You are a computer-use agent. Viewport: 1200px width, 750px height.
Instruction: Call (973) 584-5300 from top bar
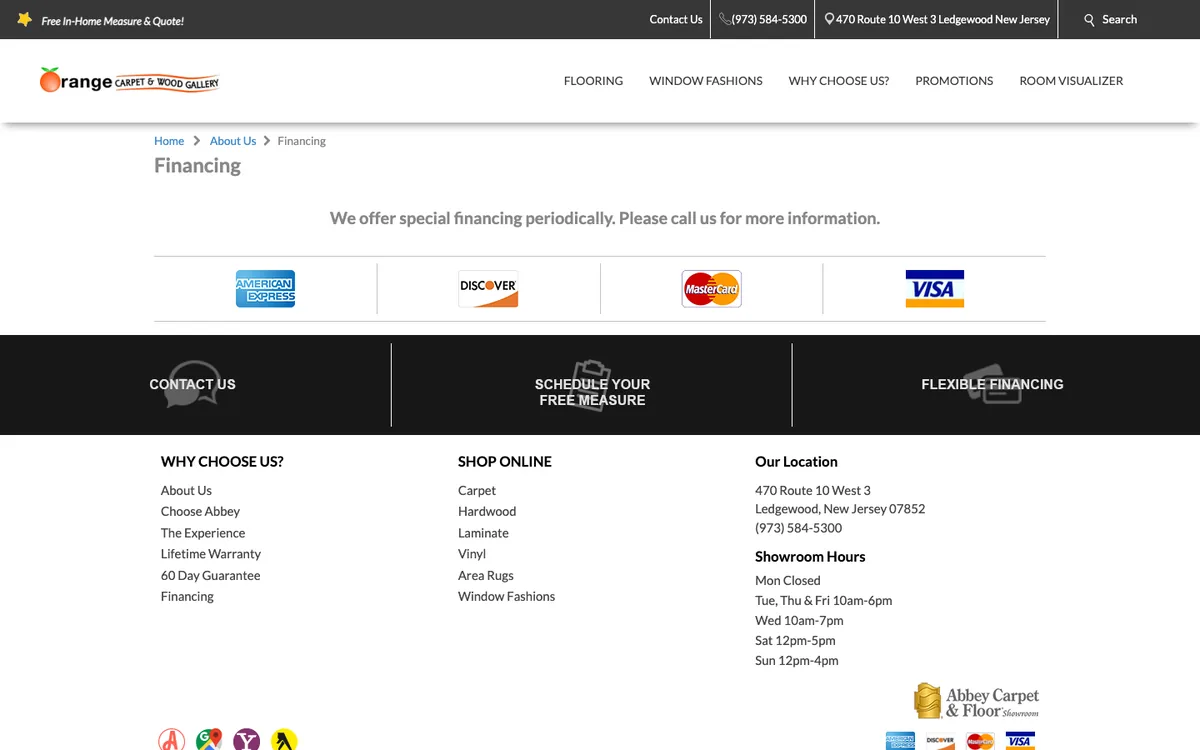point(769,19)
